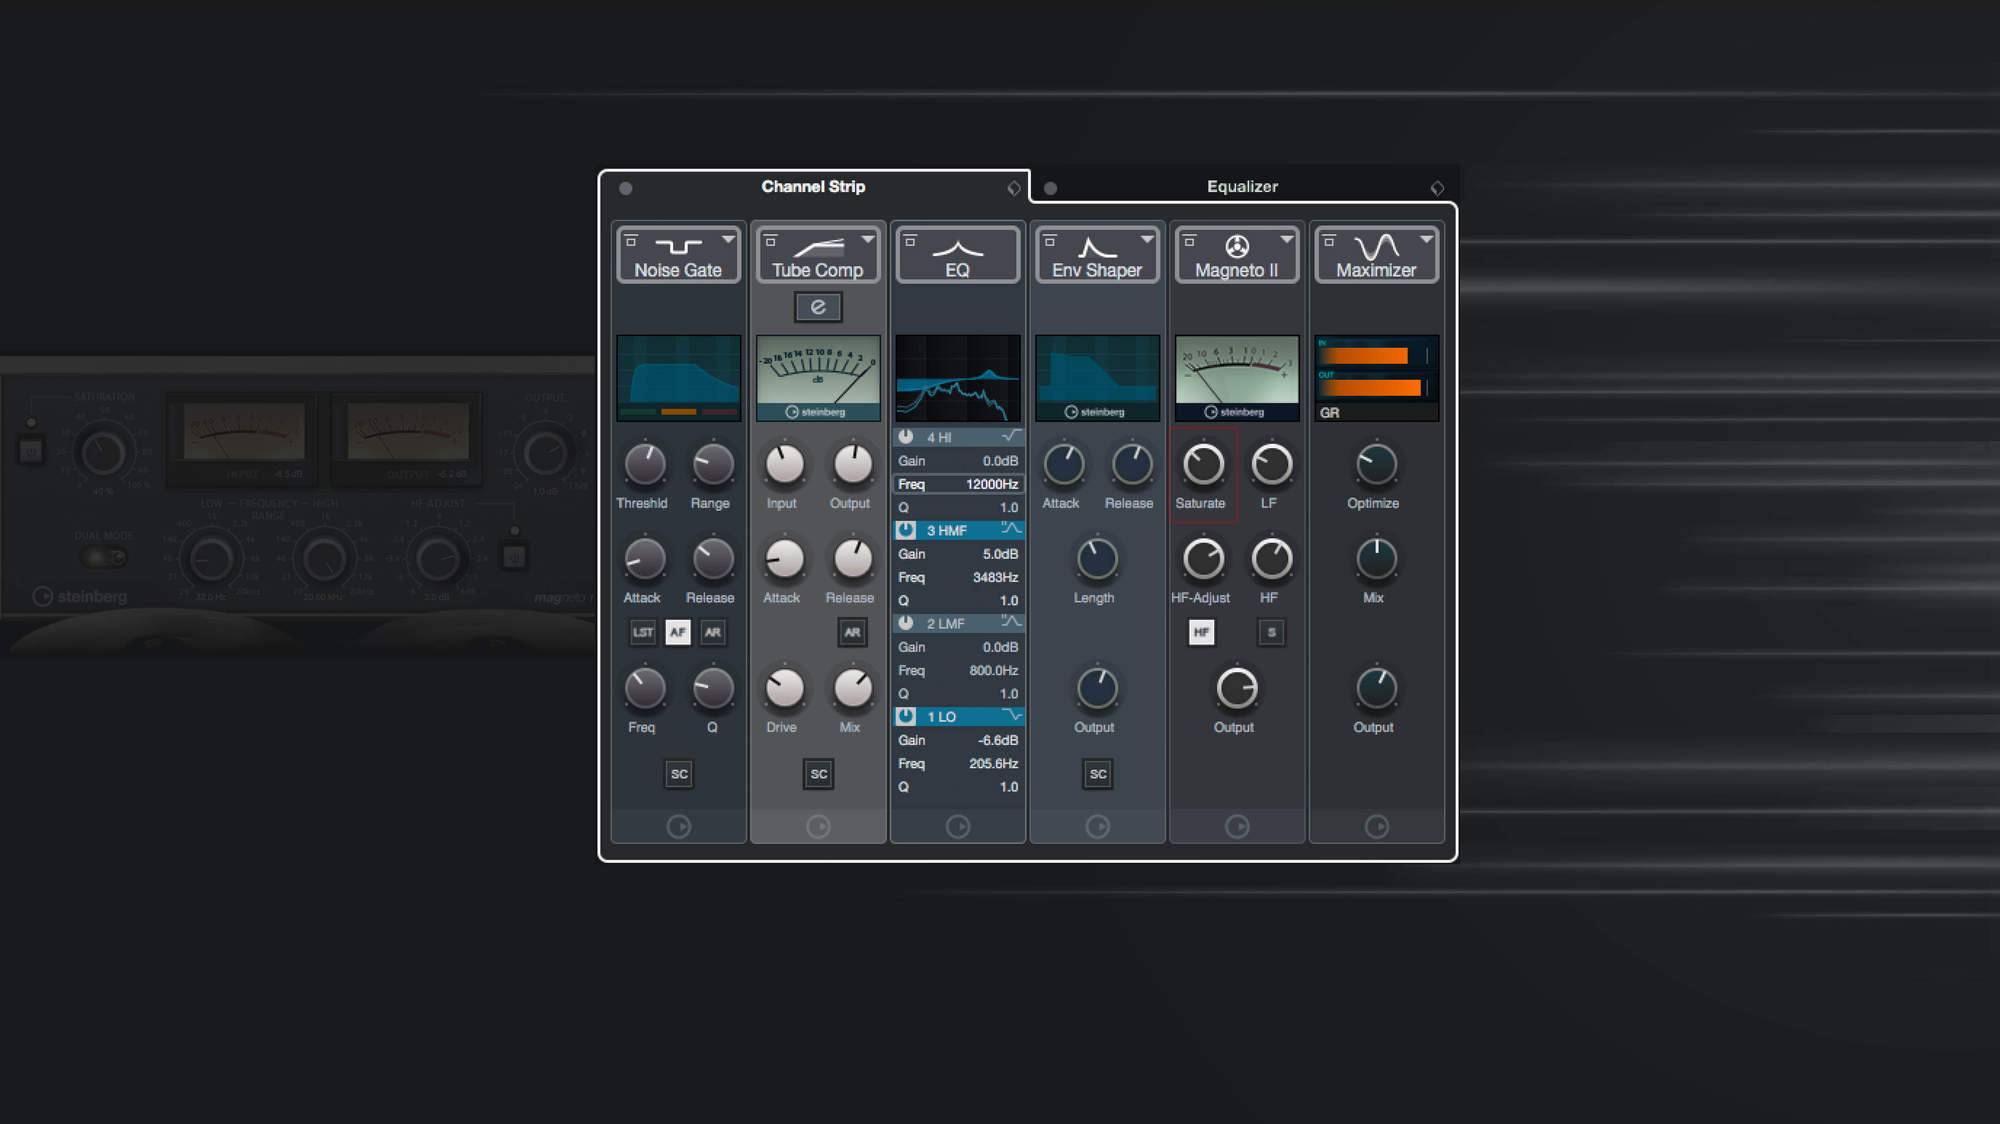Select the Equalizer tab
The image size is (2000, 1124).
[1243, 187]
